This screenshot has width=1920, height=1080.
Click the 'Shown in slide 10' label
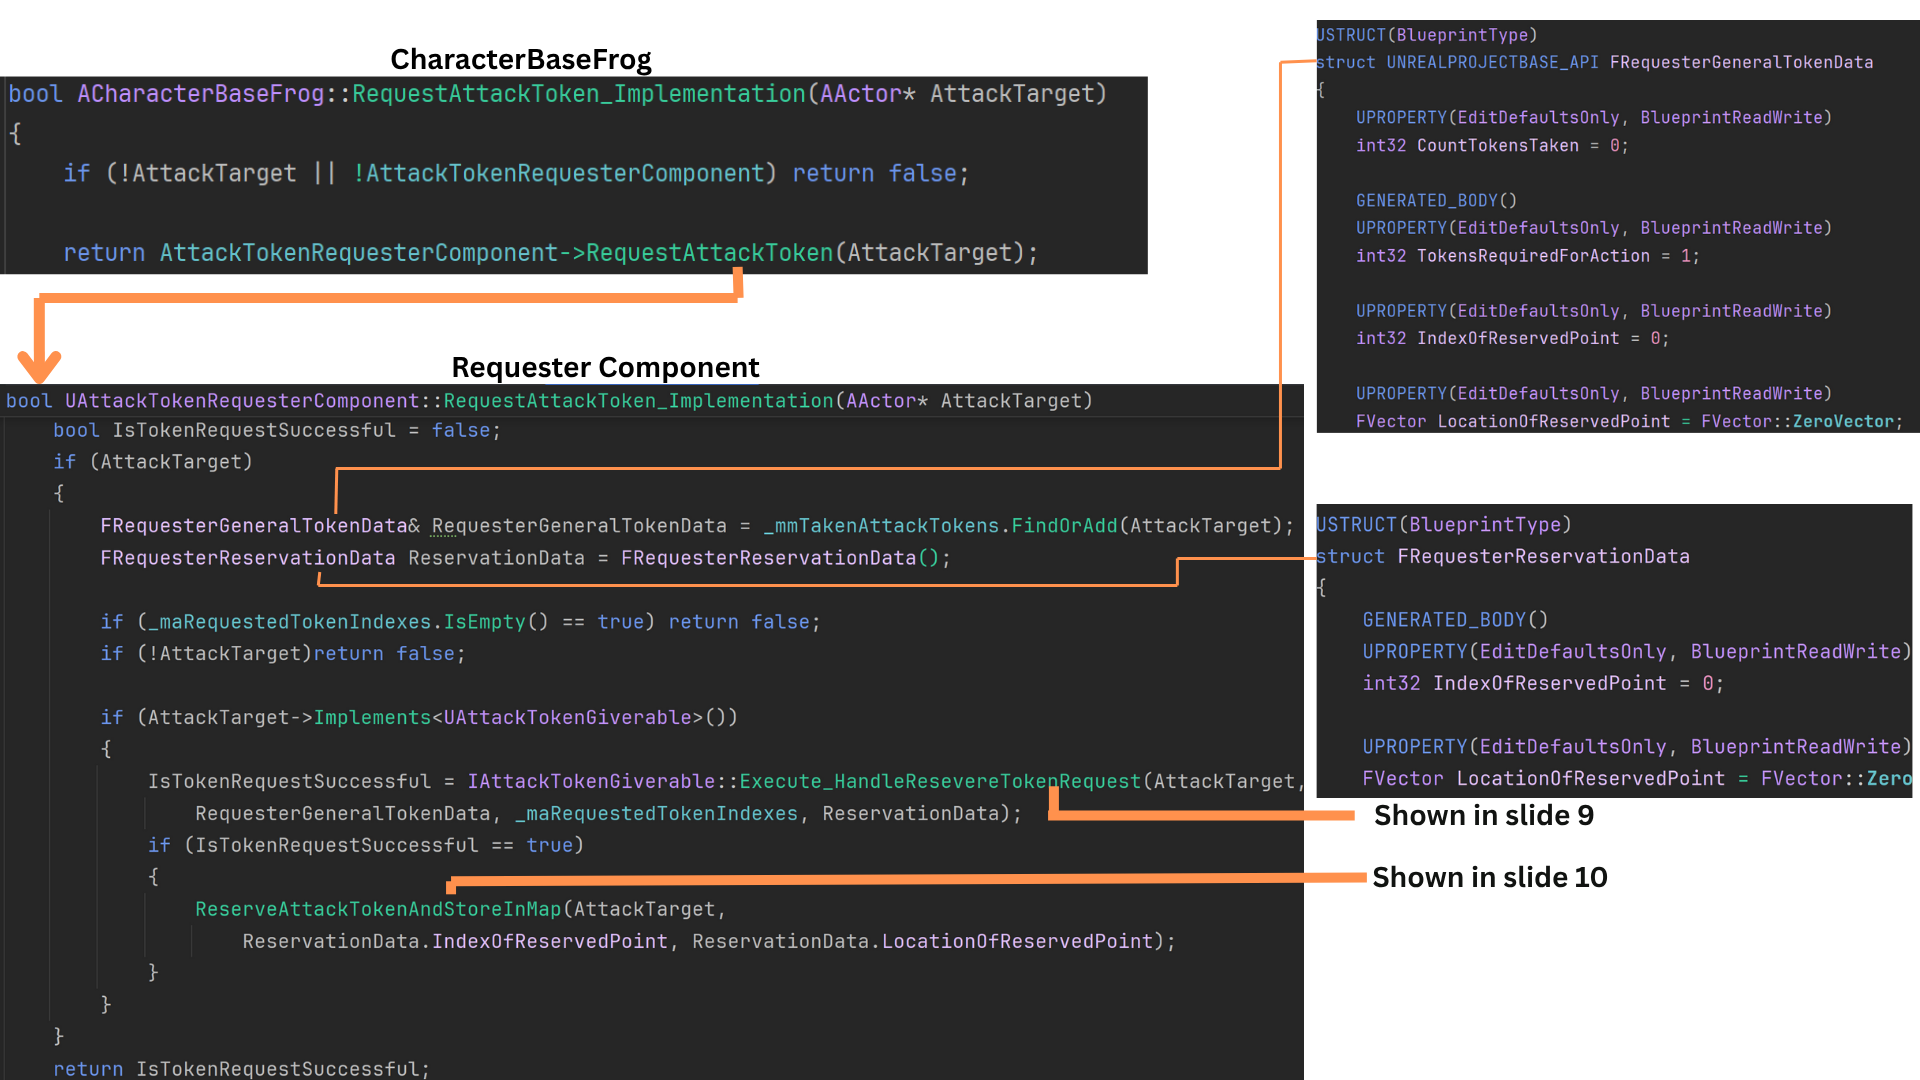pyautogui.click(x=1489, y=878)
